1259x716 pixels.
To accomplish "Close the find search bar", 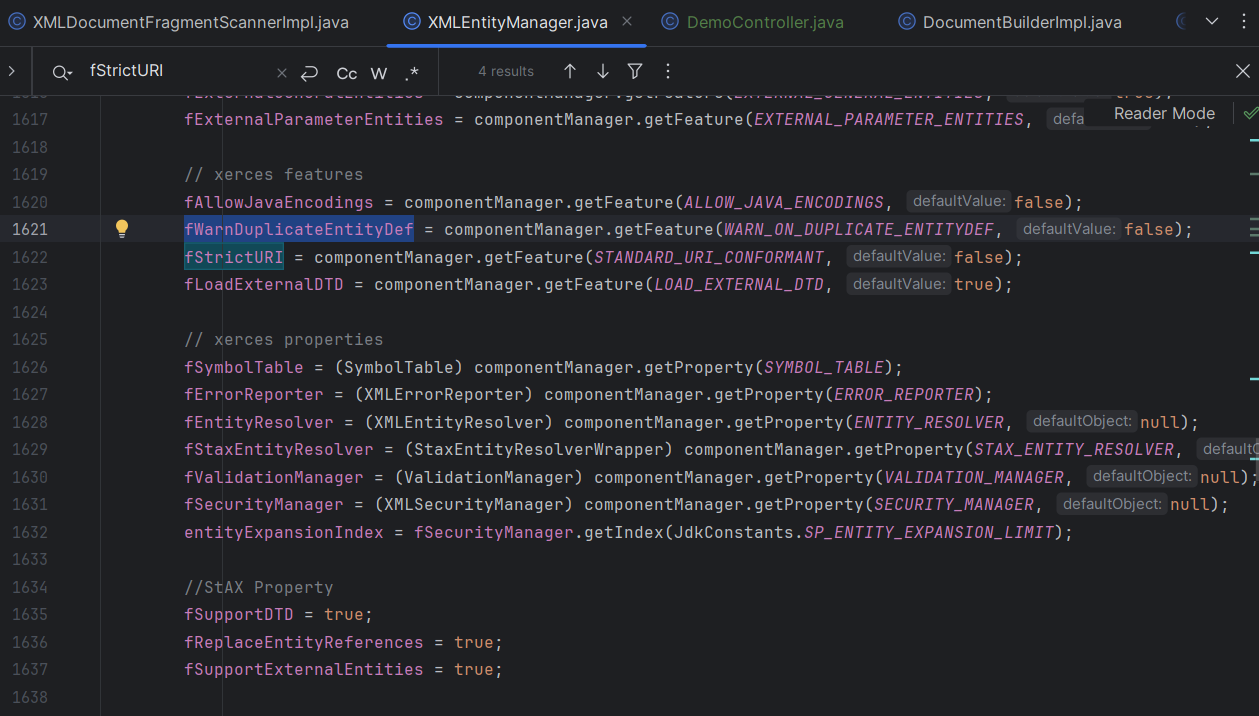I will [x=1242, y=71].
